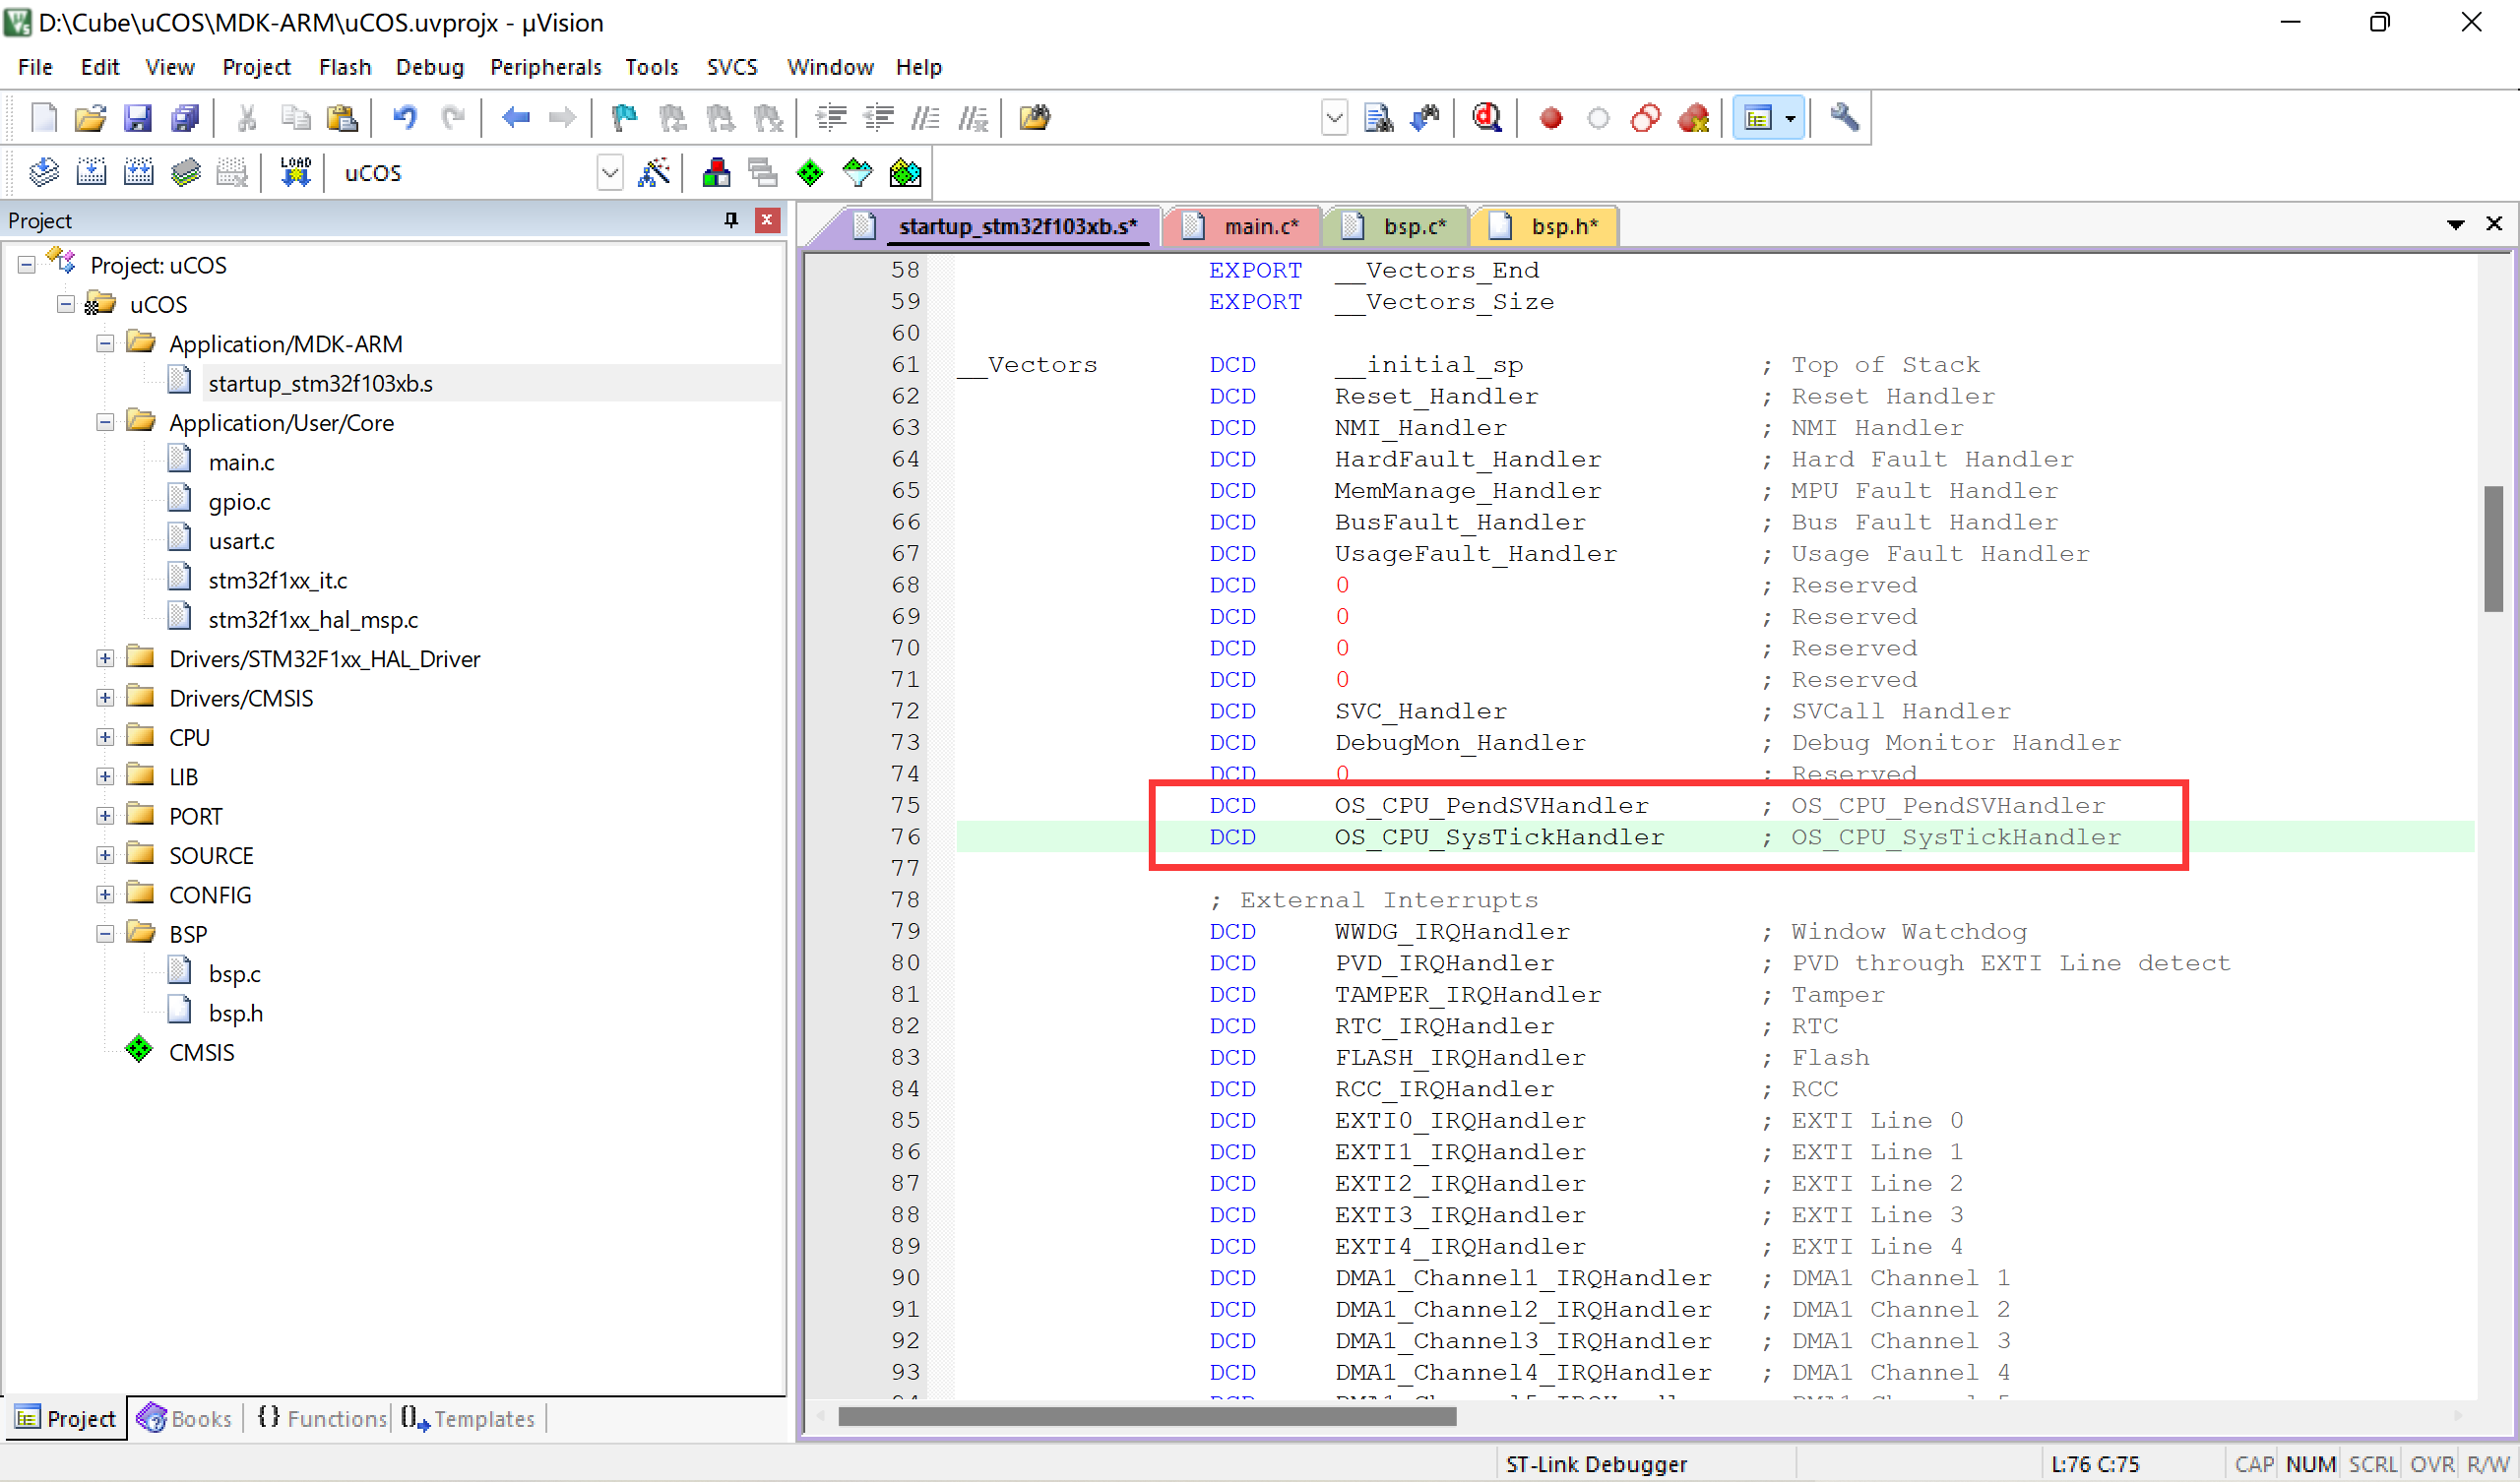Click the horizontal editor scrollbar

1150,1415
